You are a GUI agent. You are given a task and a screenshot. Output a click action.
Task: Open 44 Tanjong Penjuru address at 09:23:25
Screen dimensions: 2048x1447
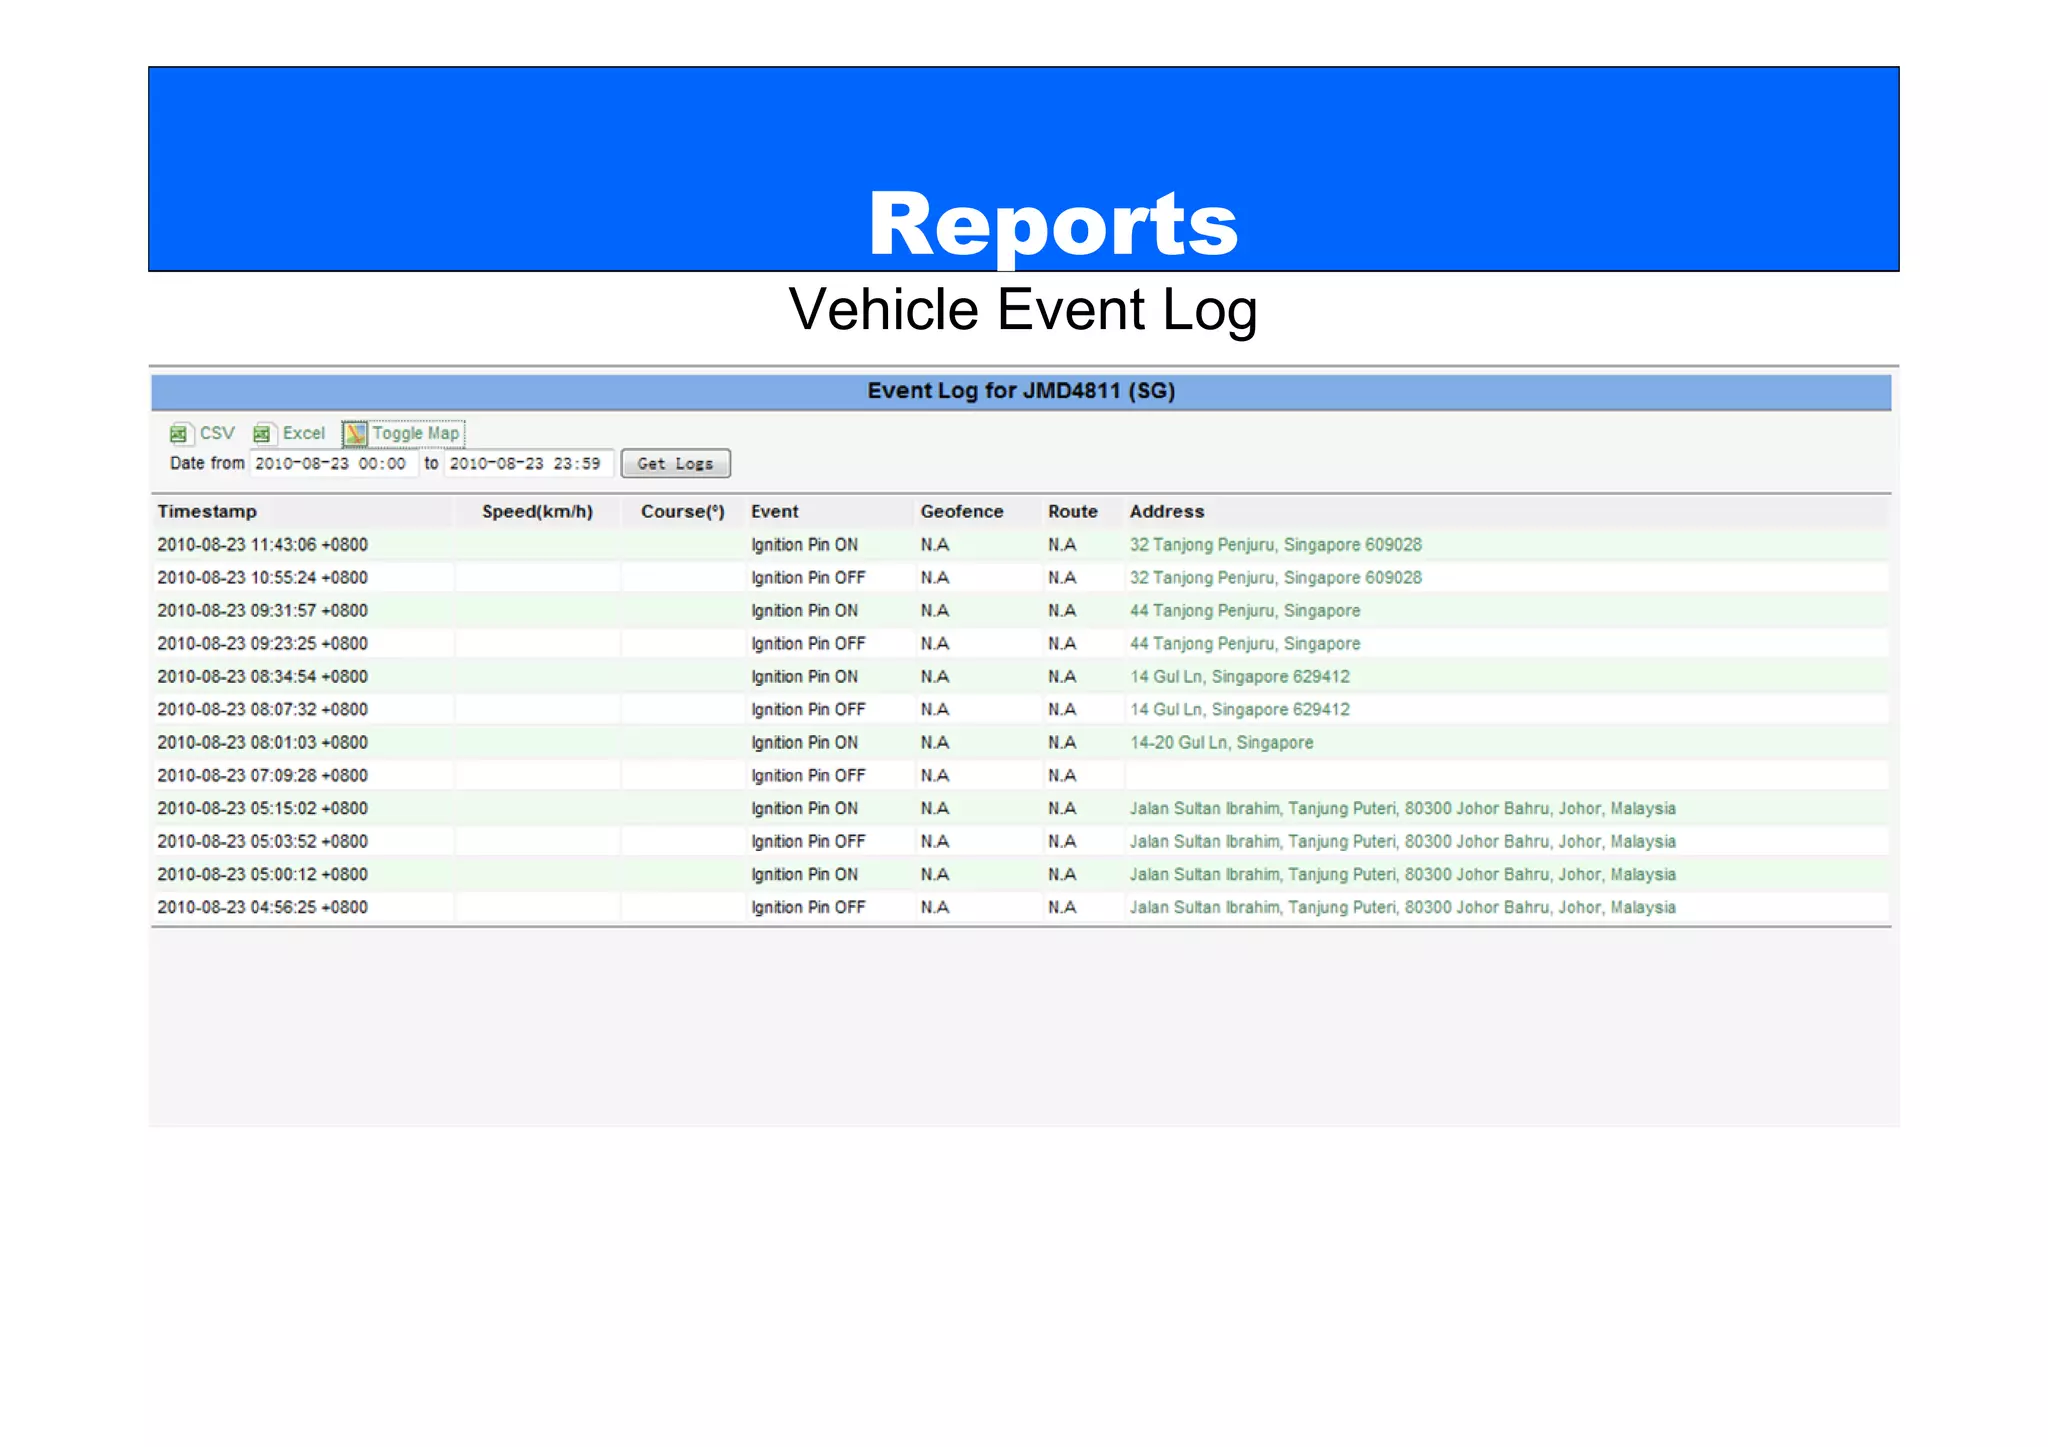point(1245,643)
